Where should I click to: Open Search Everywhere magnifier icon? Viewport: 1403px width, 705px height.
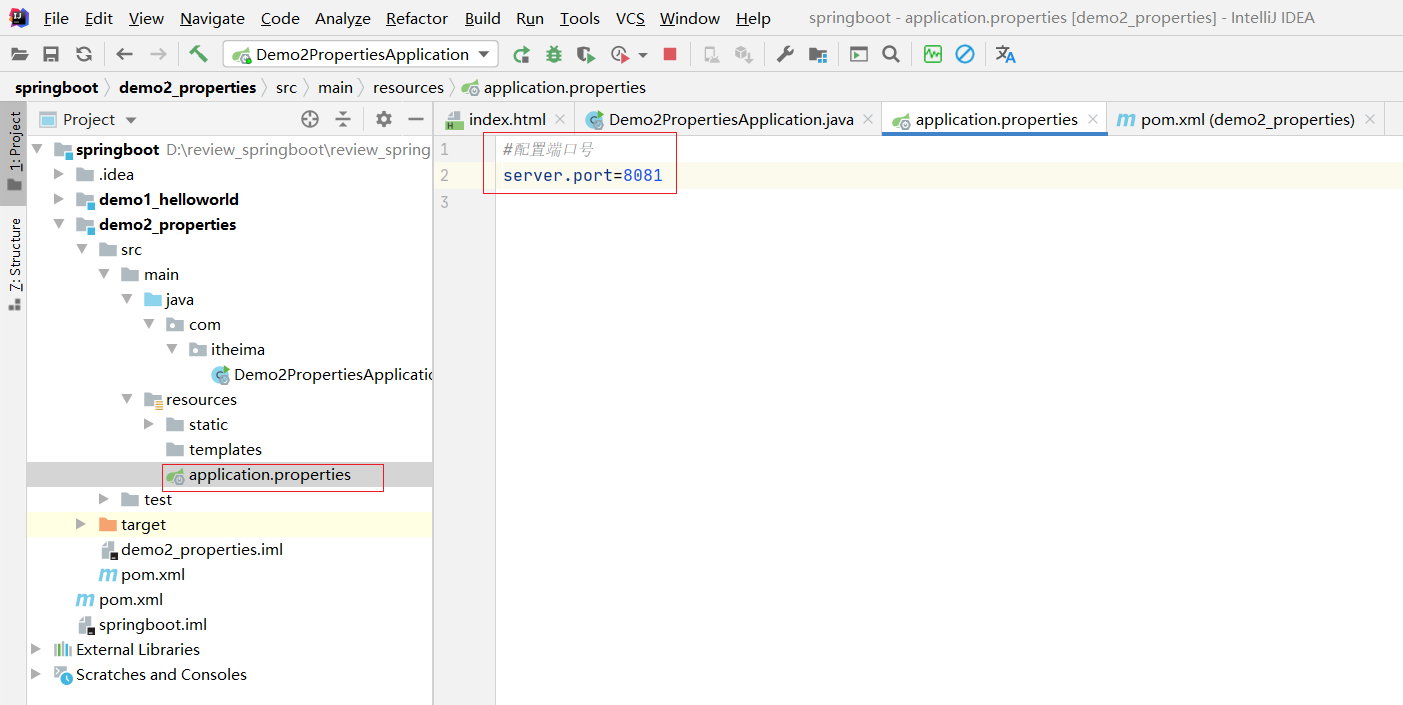coord(891,54)
